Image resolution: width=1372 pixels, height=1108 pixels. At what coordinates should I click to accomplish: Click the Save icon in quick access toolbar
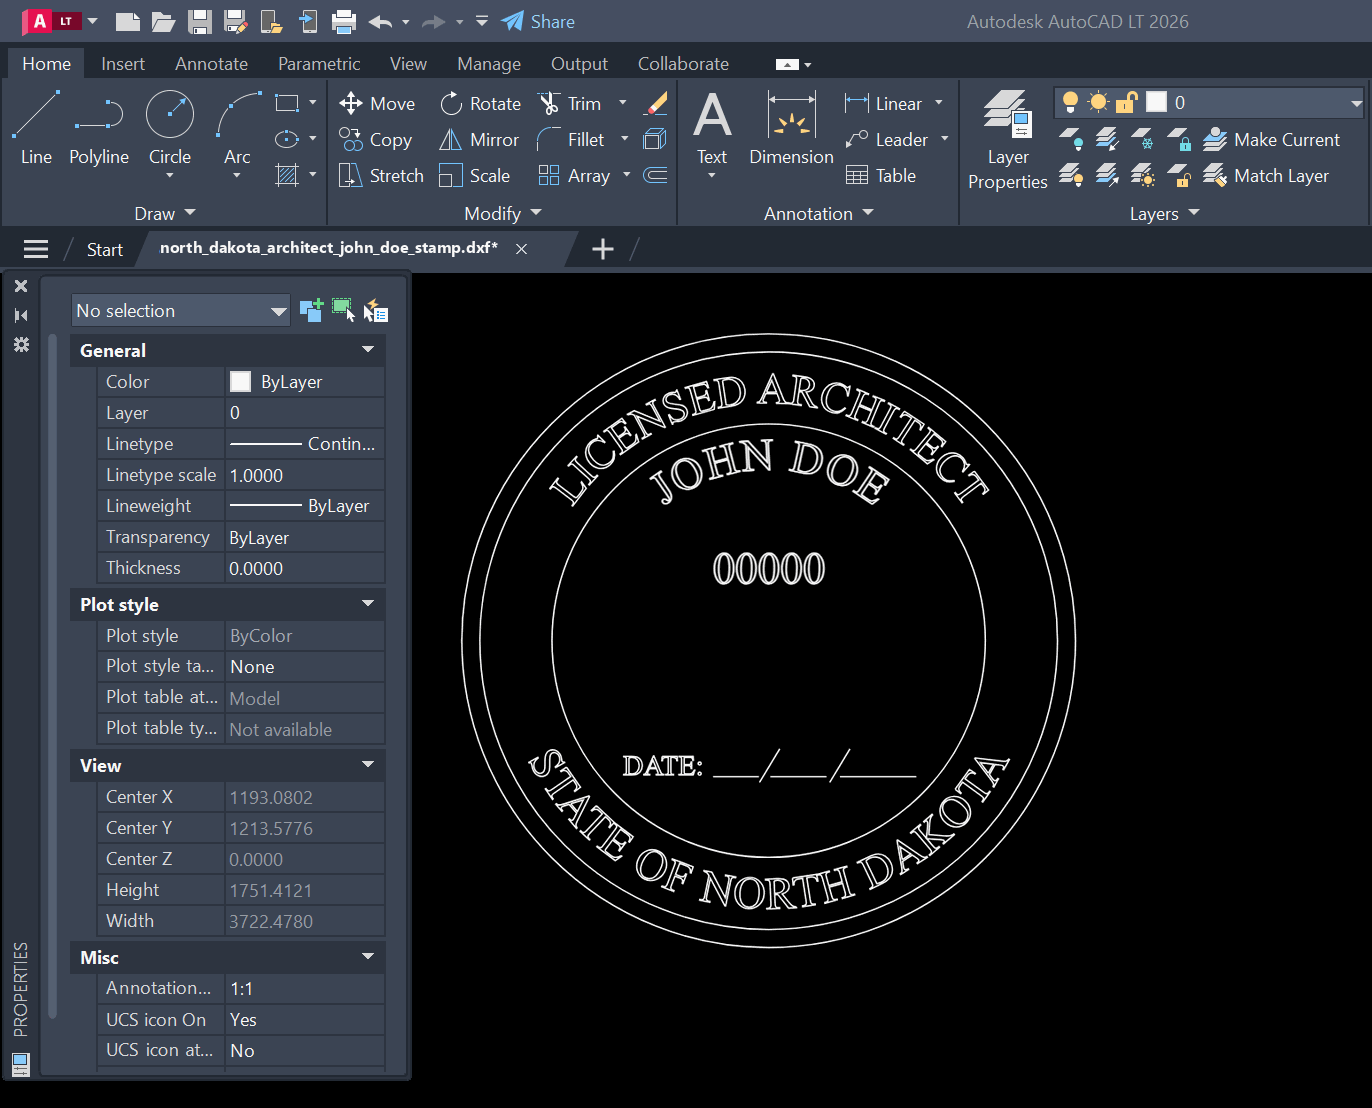[x=200, y=21]
